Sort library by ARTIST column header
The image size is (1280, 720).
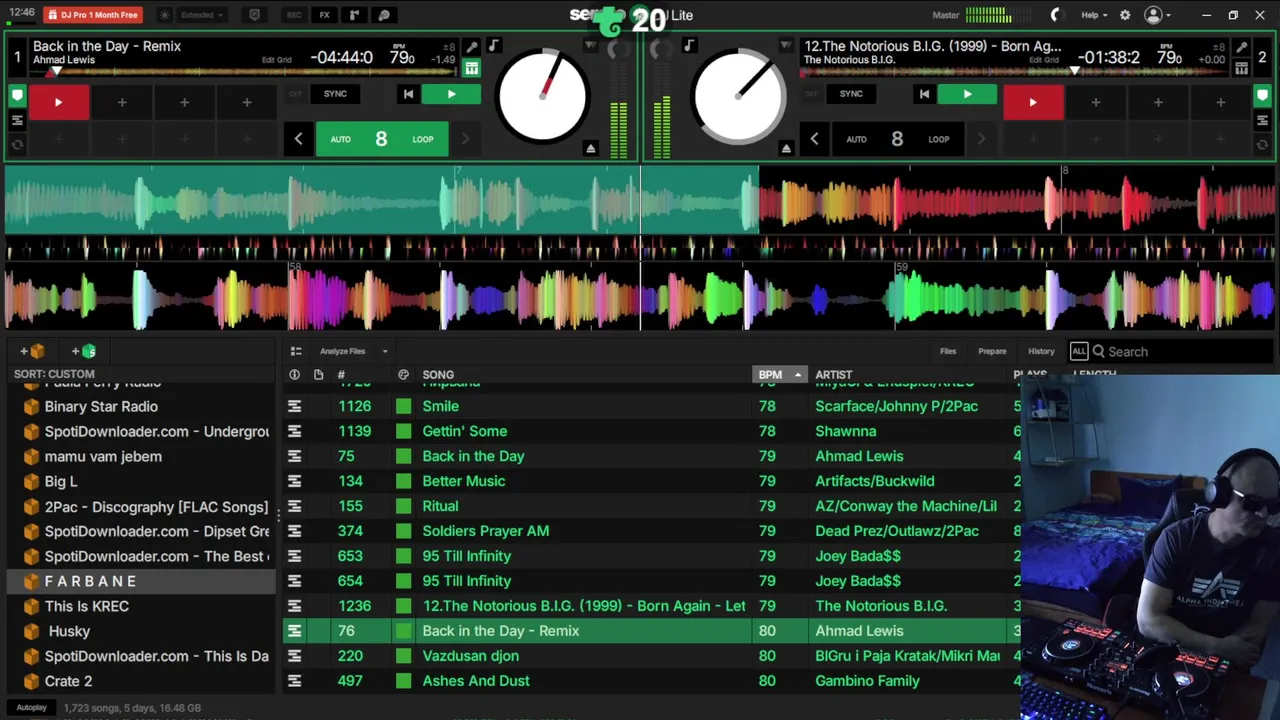tap(834, 375)
